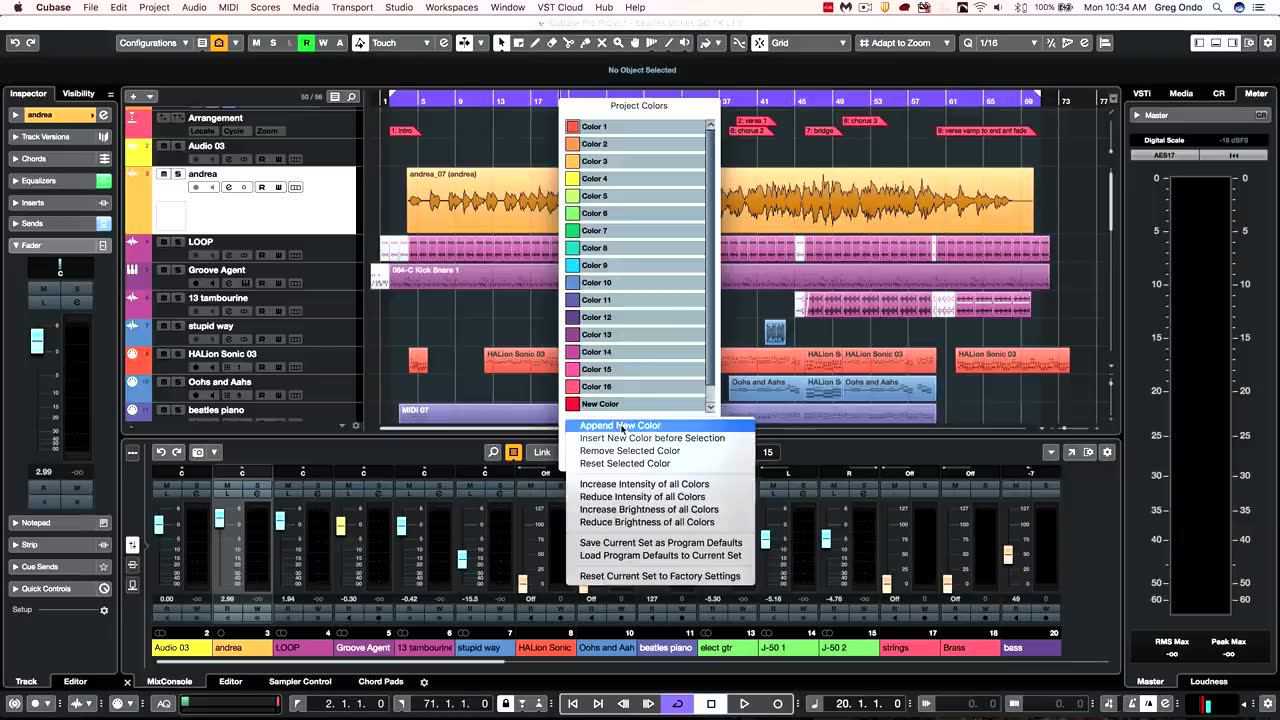
Task: Toggle the green R read automation button
Action: pos(306,43)
